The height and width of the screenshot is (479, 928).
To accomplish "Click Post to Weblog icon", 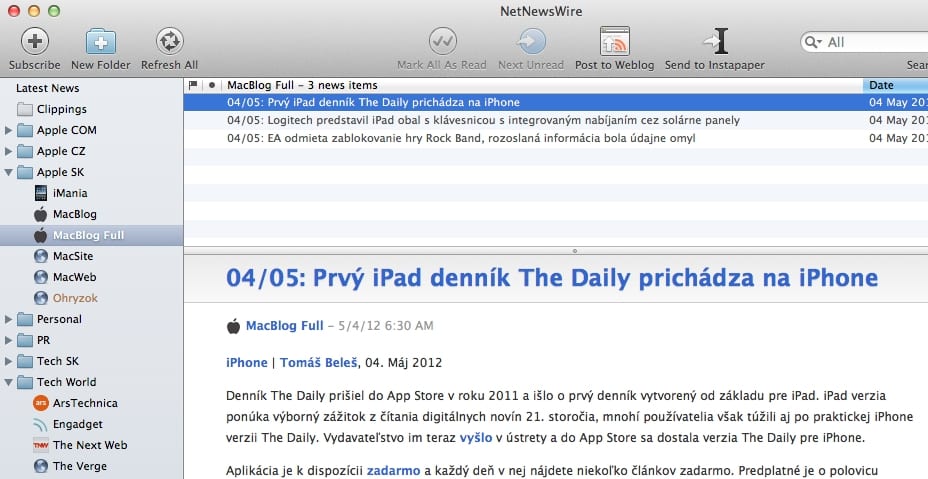I will tap(614, 41).
